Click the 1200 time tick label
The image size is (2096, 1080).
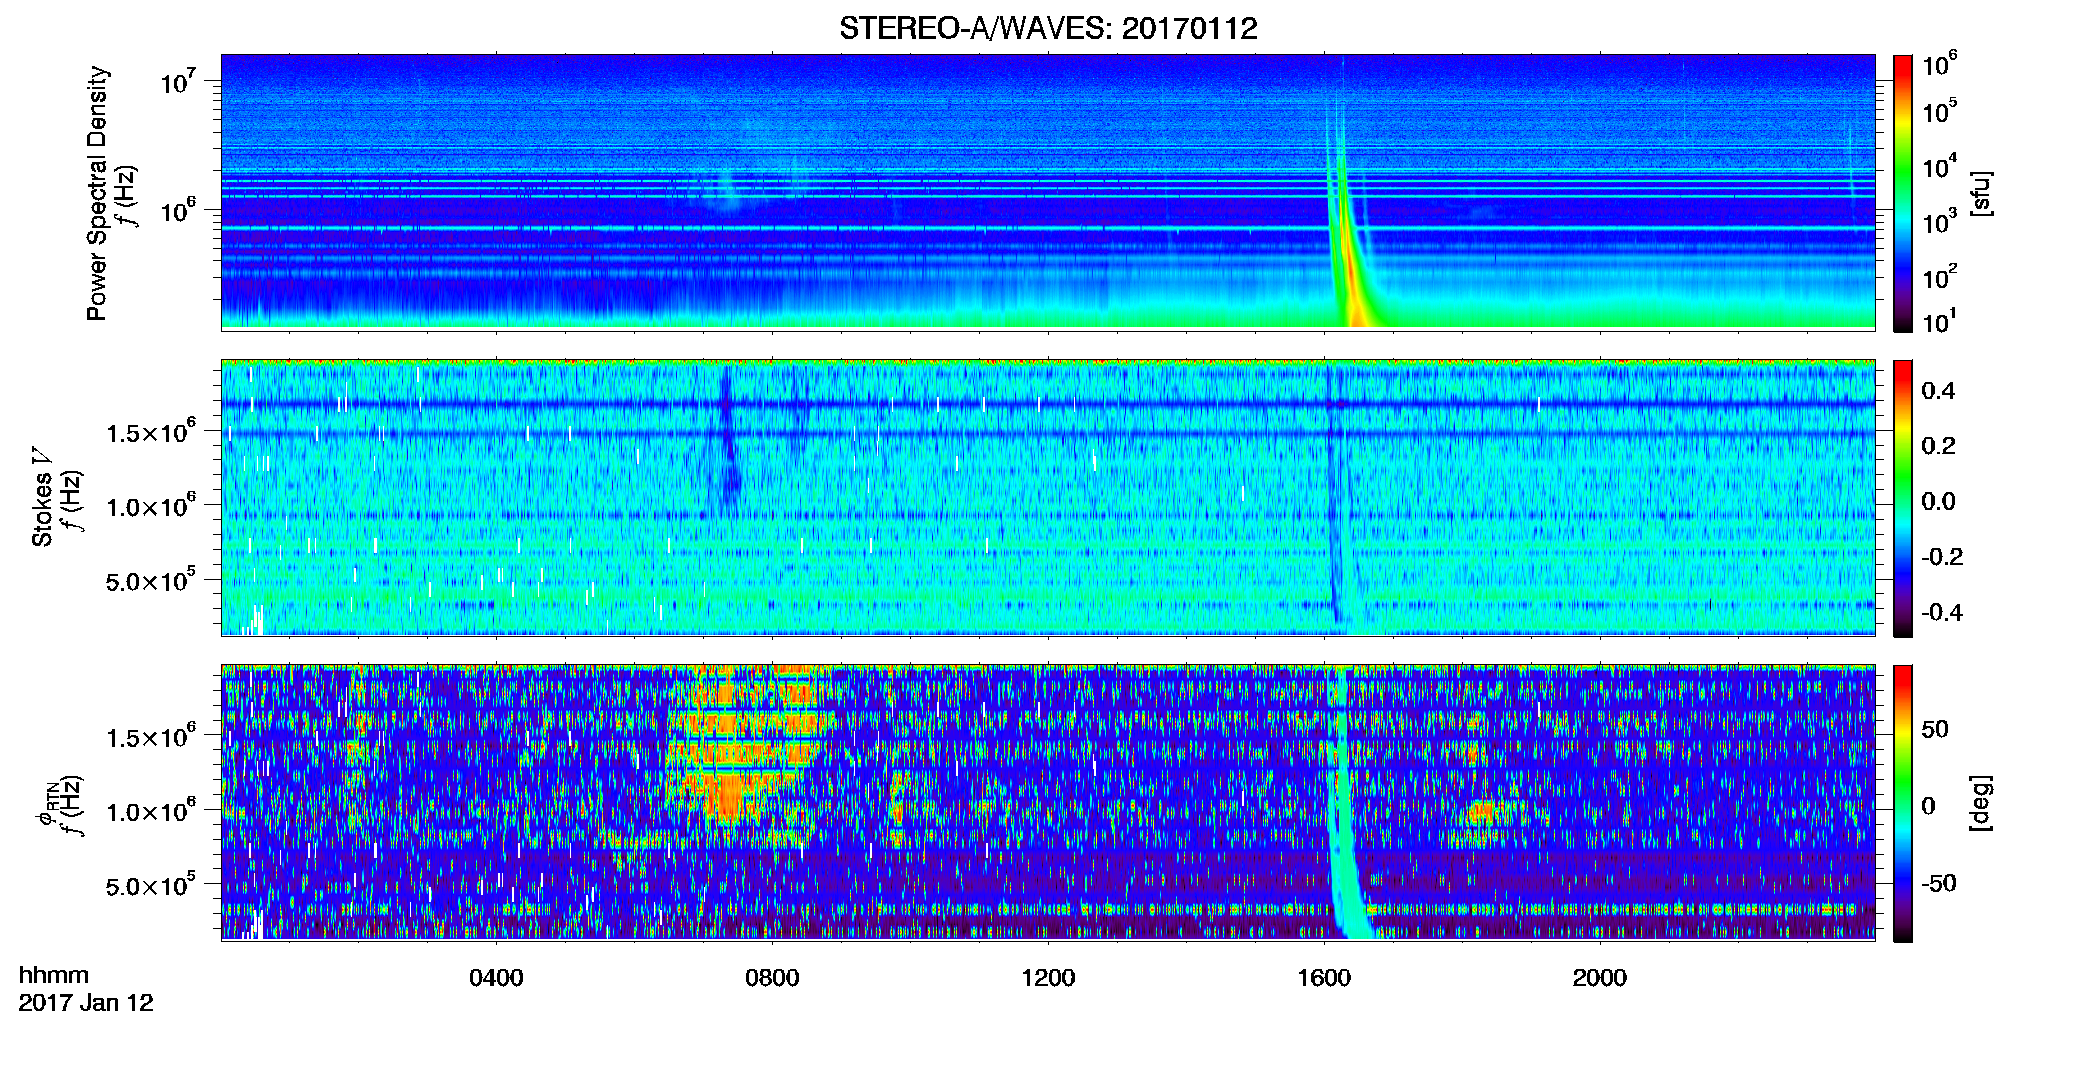tap(1048, 977)
